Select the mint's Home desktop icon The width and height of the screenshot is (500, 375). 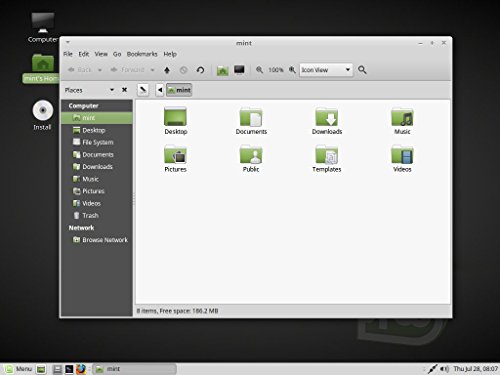[x=42, y=69]
